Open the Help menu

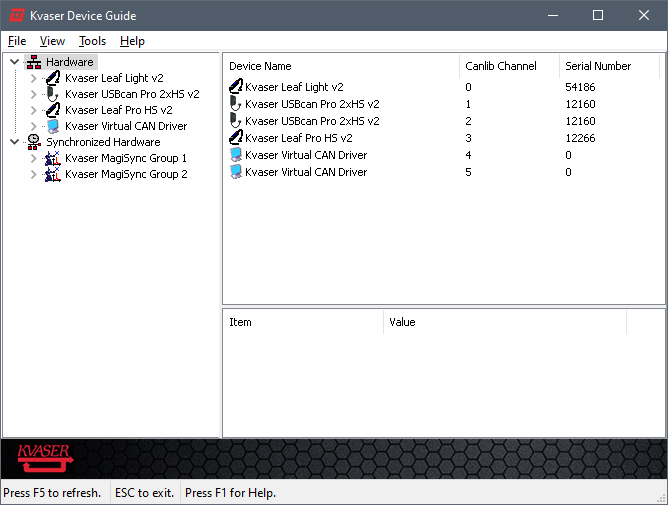coord(132,41)
